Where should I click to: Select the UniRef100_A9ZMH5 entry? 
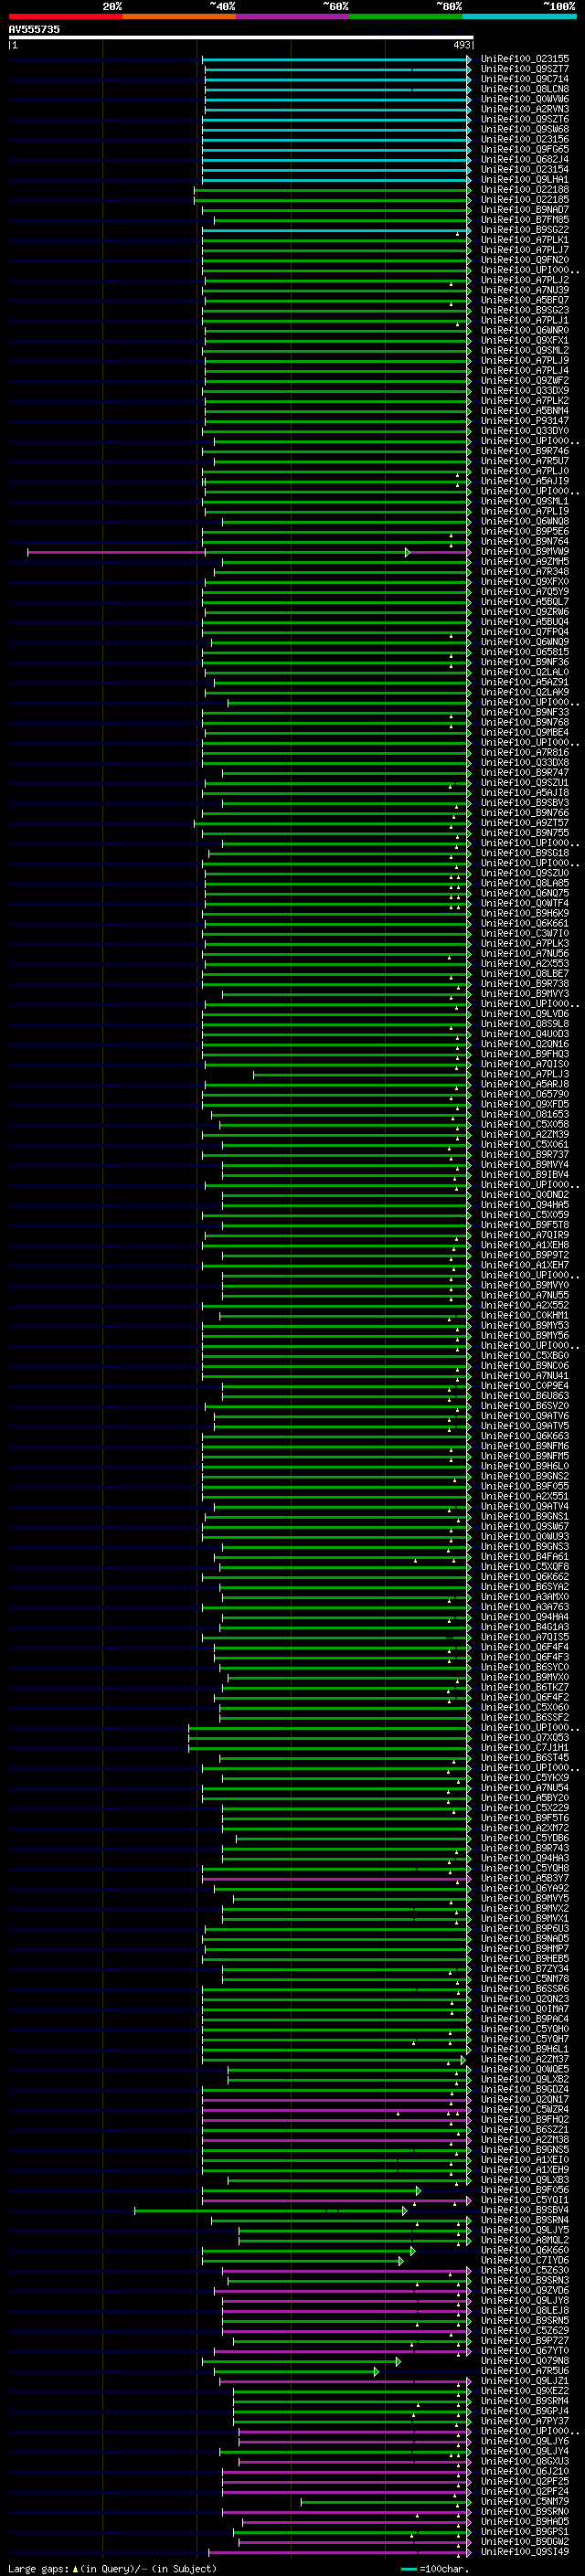(x=525, y=562)
